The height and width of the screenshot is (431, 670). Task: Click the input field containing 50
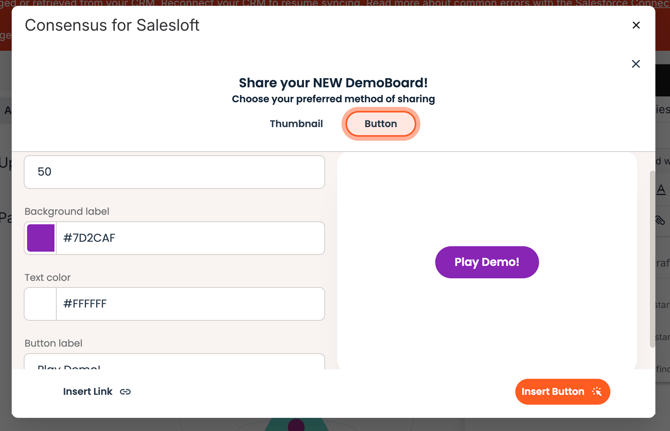[x=174, y=172]
